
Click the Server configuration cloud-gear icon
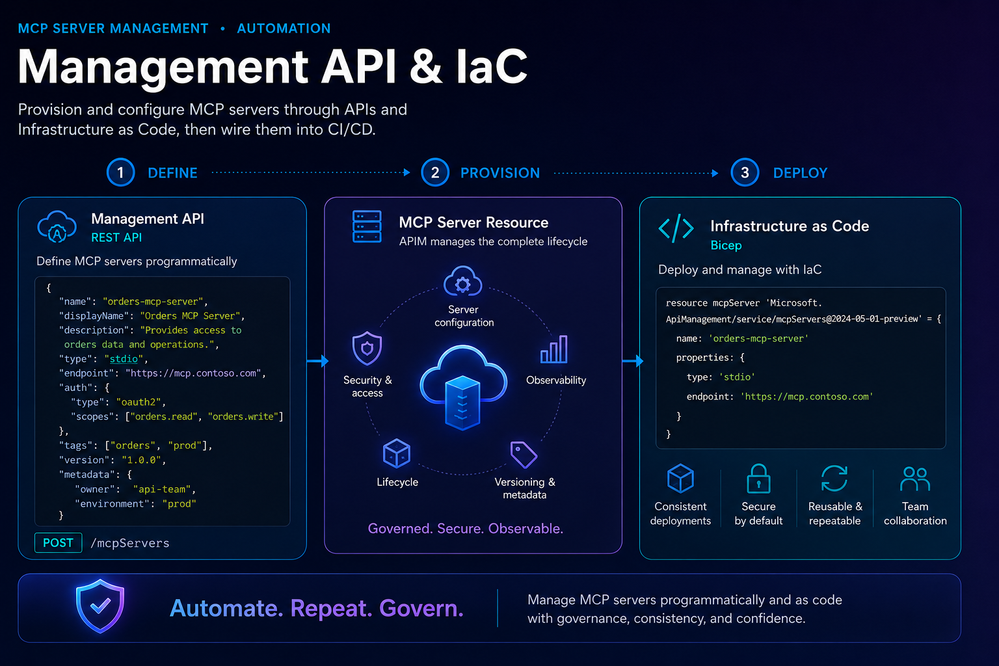tap(463, 281)
